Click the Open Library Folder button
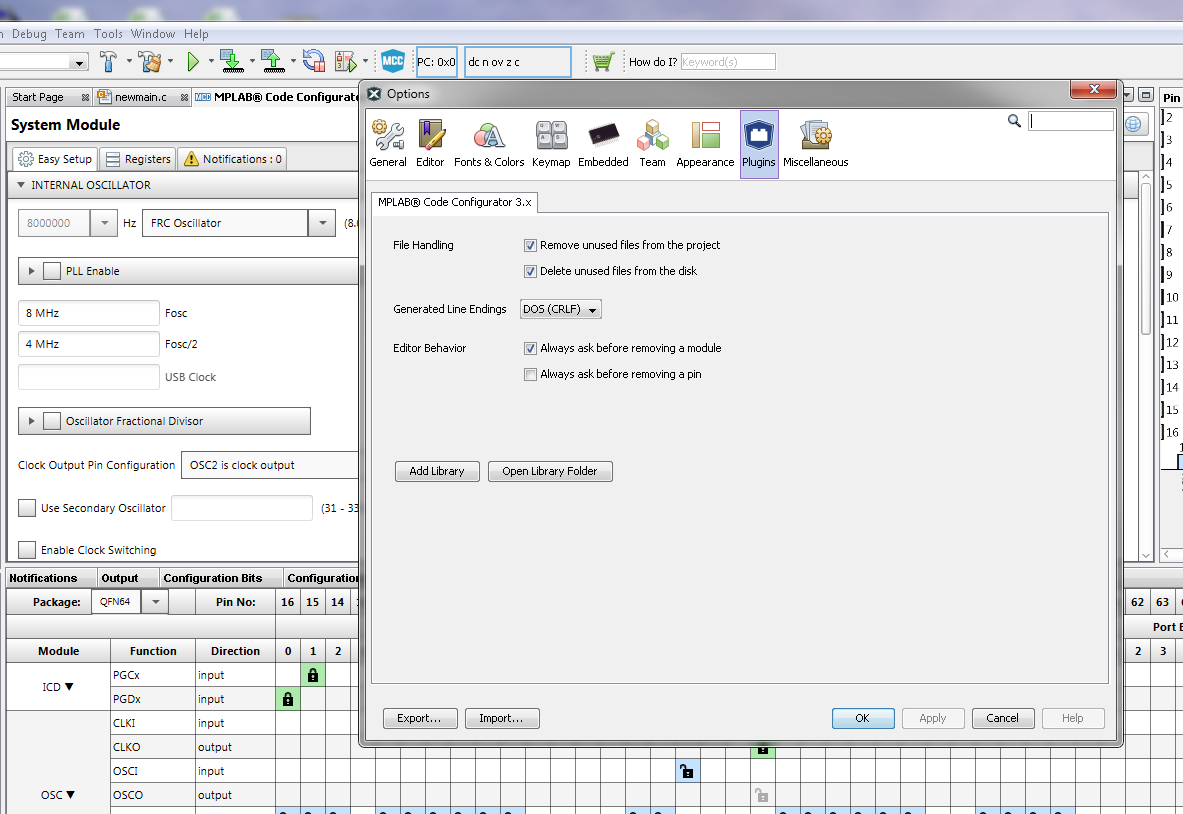This screenshot has height=814, width=1183. point(550,471)
